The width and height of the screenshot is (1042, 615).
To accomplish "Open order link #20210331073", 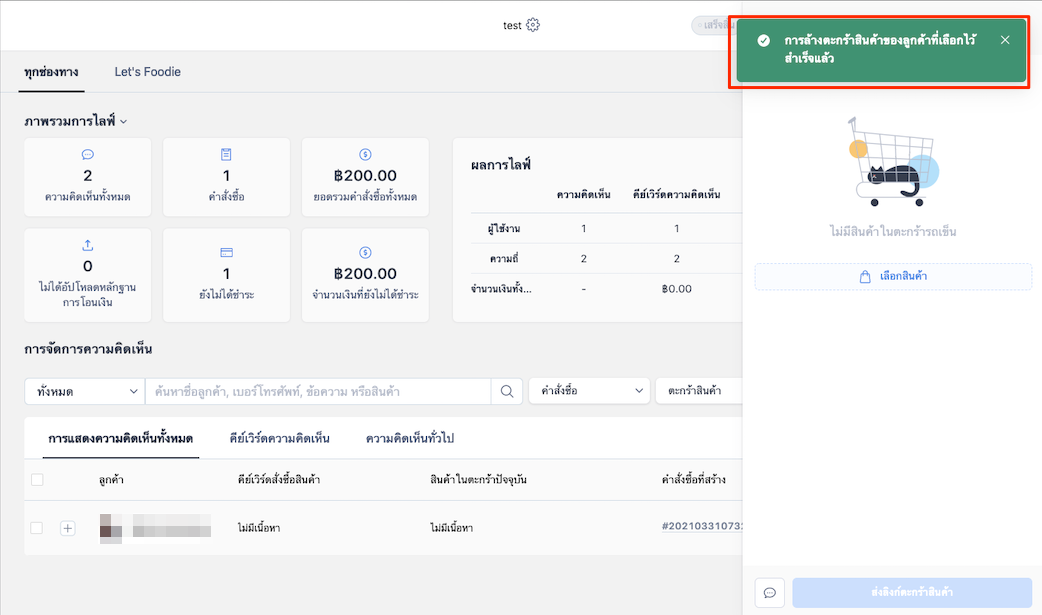I will 702,526.
